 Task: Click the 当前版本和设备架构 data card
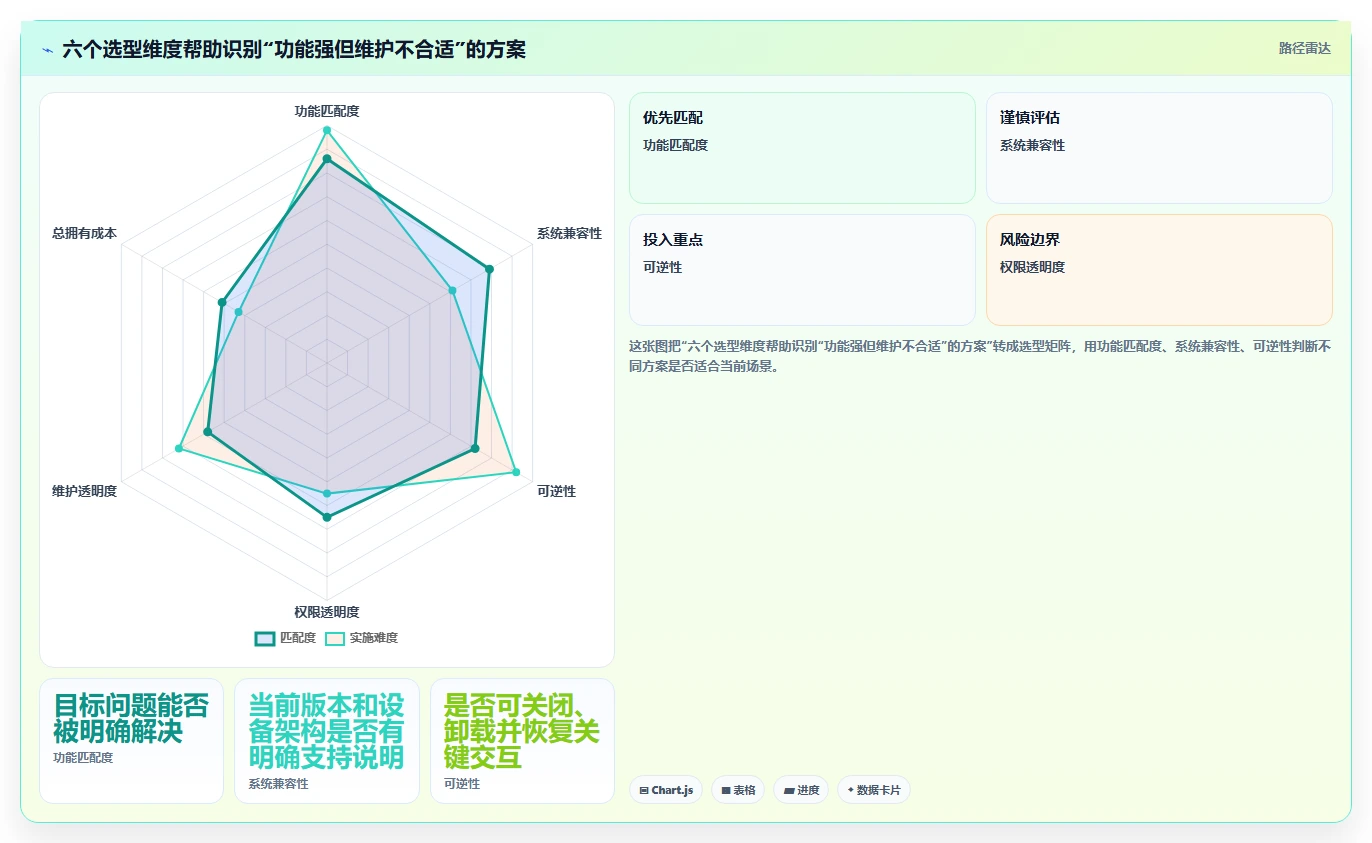pos(327,741)
